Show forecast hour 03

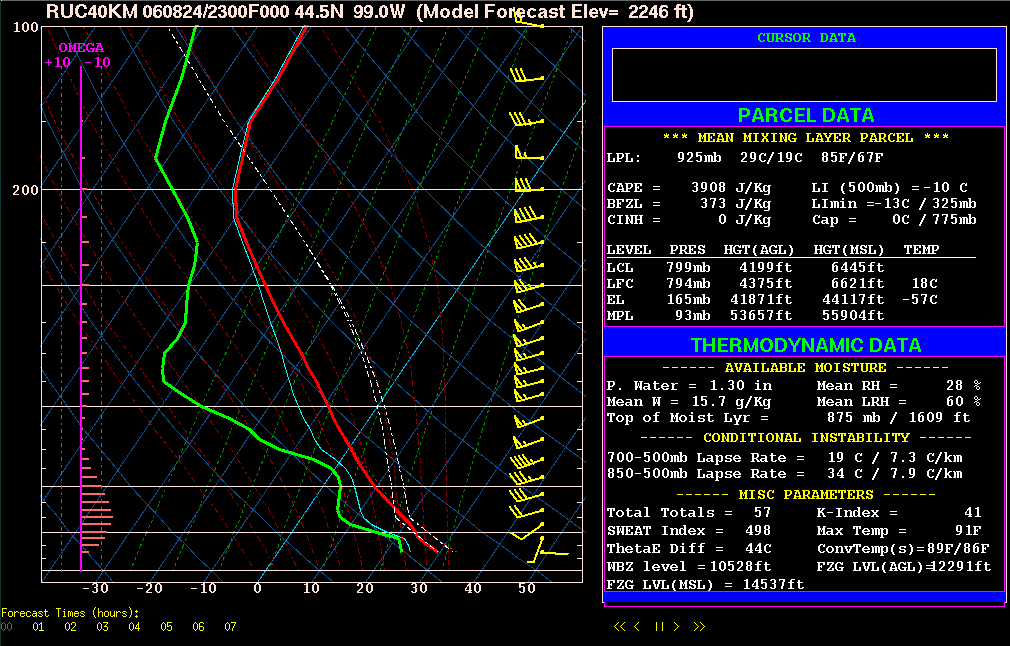(102, 627)
